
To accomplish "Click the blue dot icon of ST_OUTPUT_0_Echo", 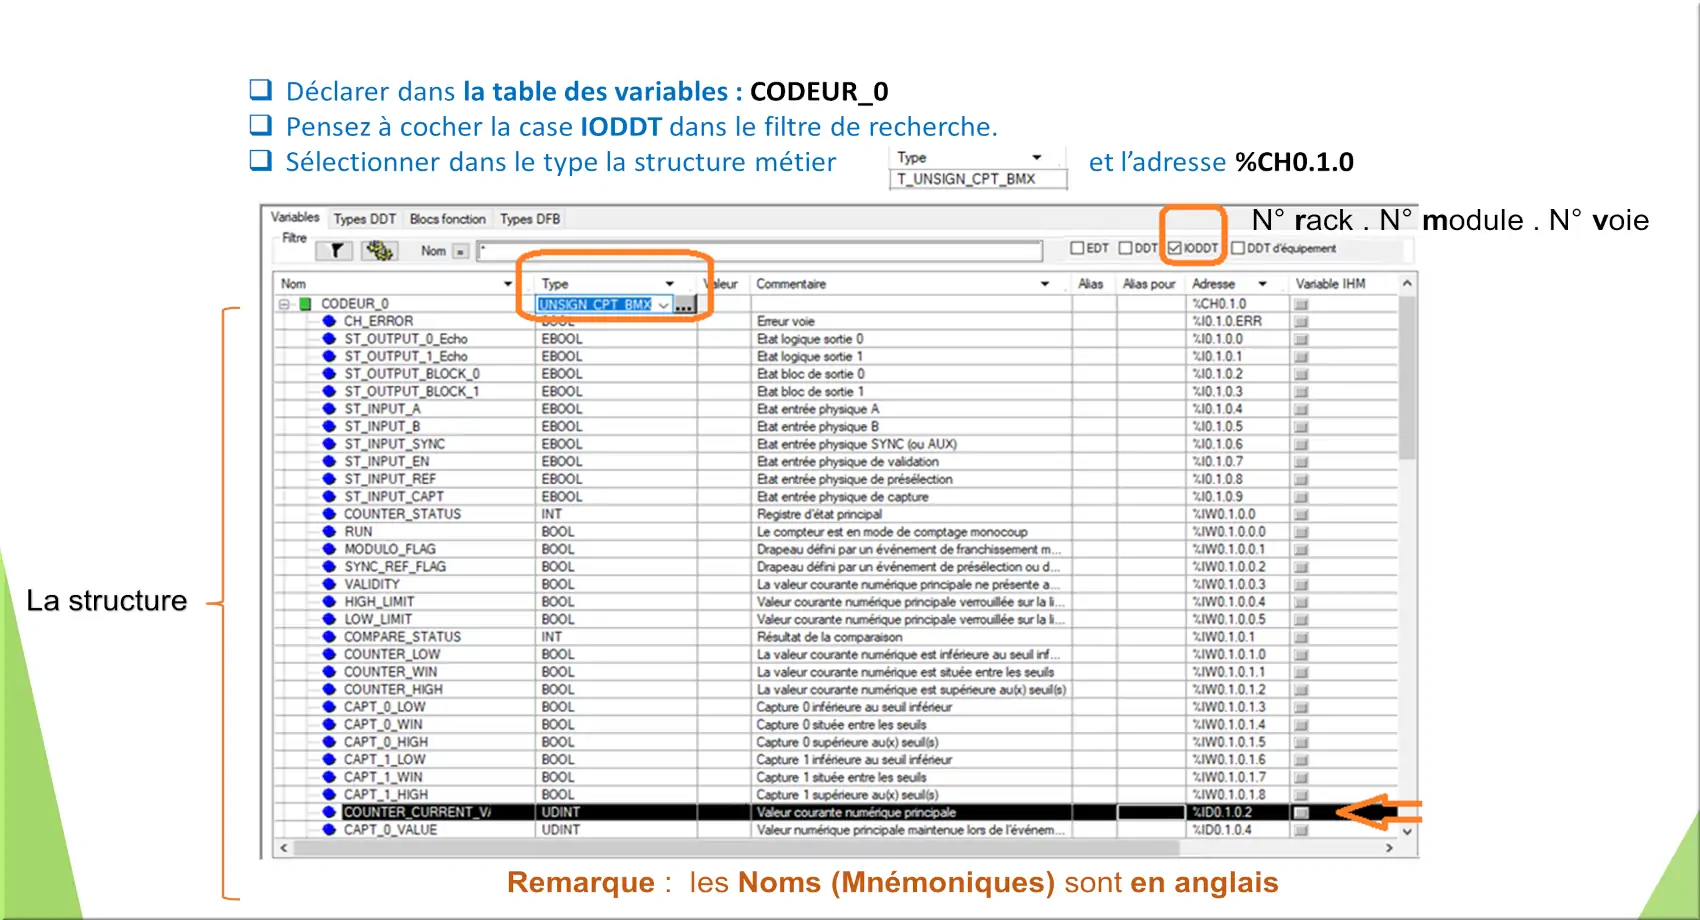I will point(328,339).
